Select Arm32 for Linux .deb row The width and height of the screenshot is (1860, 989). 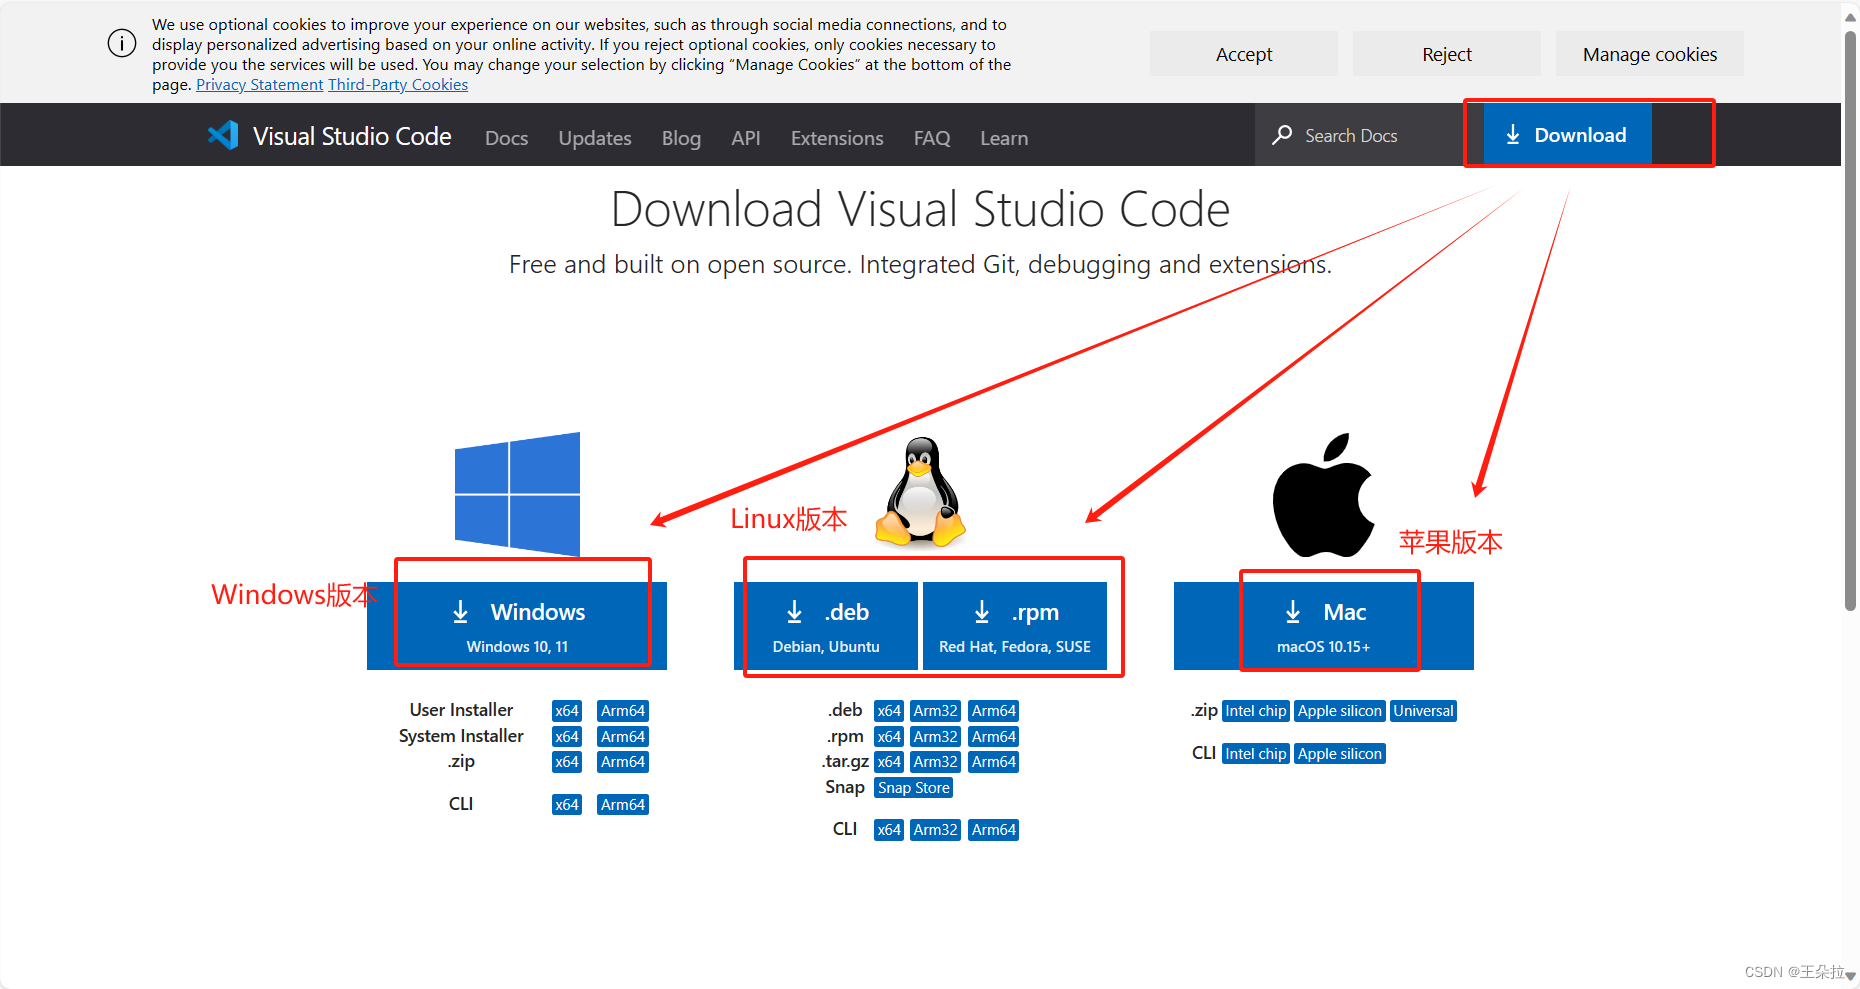pos(936,711)
